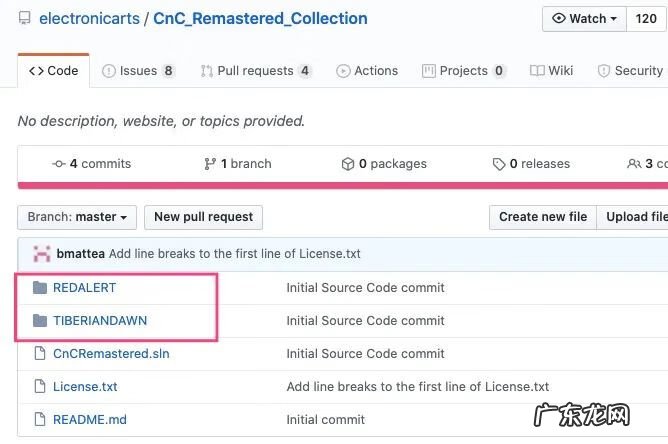Click the README.md file icon
This screenshot has width=668, height=444.
(40, 420)
